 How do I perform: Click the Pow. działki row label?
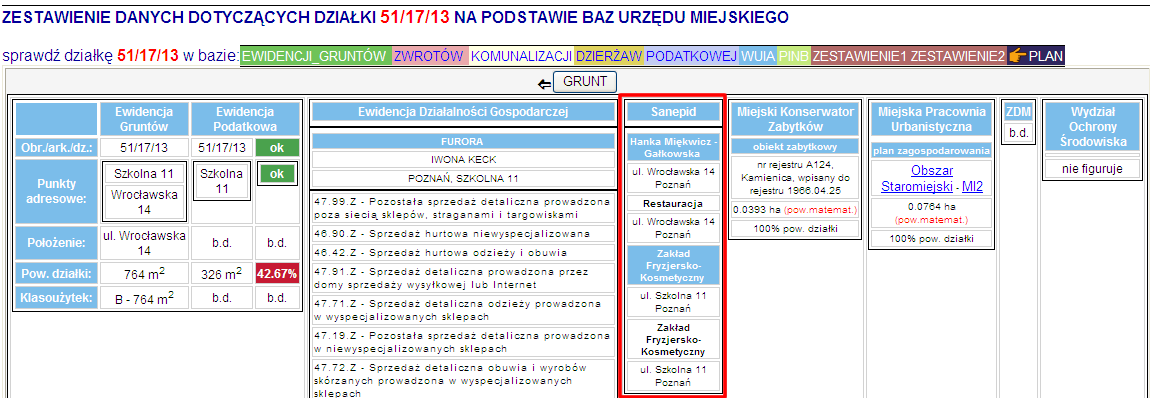click(x=56, y=273)
